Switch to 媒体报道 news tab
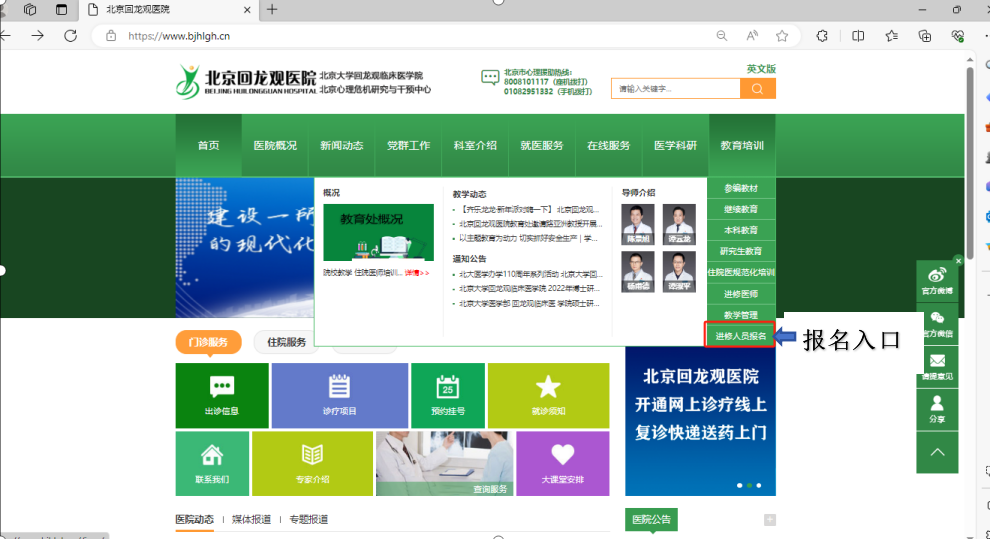The width and height of the screenshot is (990, 539). (251, 519)
